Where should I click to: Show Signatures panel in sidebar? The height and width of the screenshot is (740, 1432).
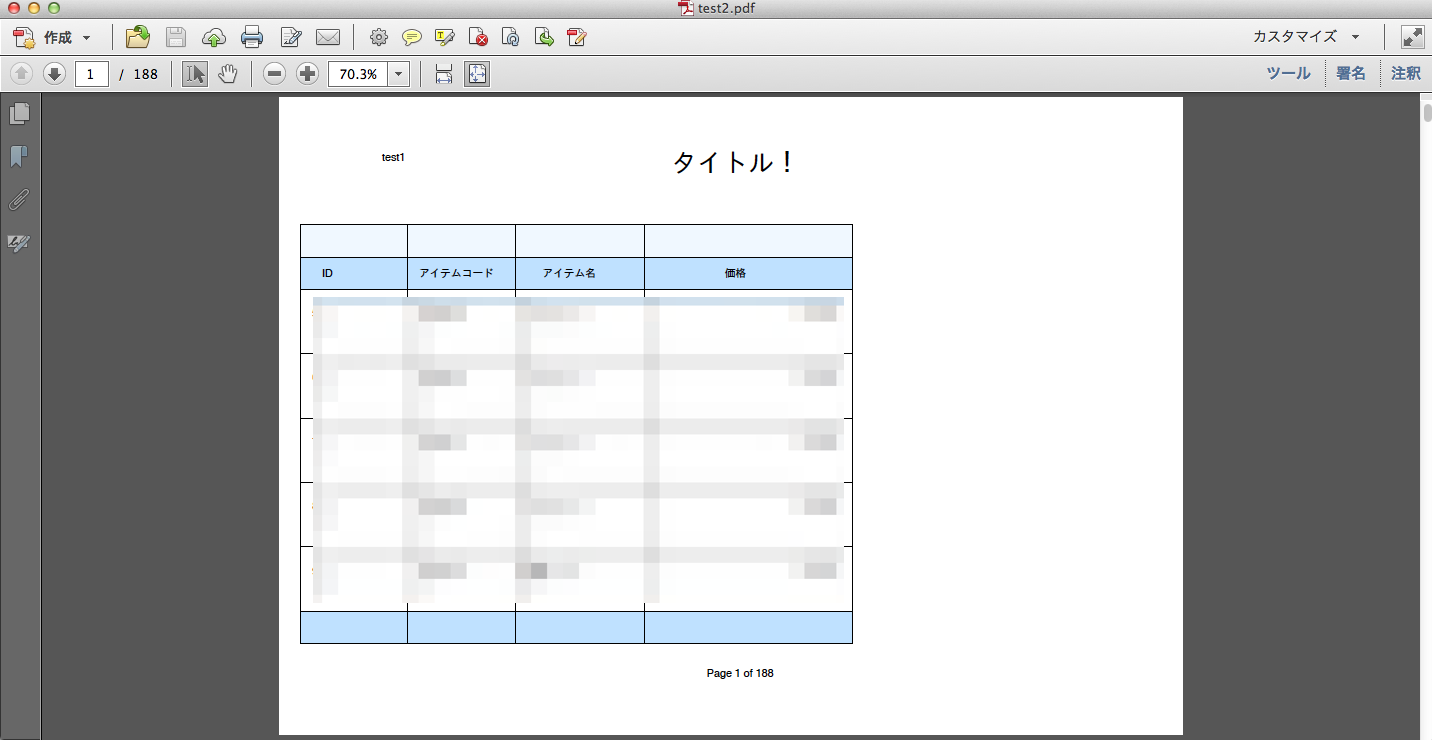pyautogui.click(x=19, y=243)
